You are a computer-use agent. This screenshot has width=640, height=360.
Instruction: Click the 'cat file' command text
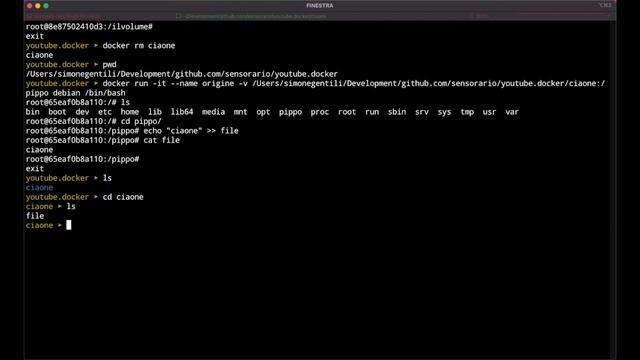point(162,140)
